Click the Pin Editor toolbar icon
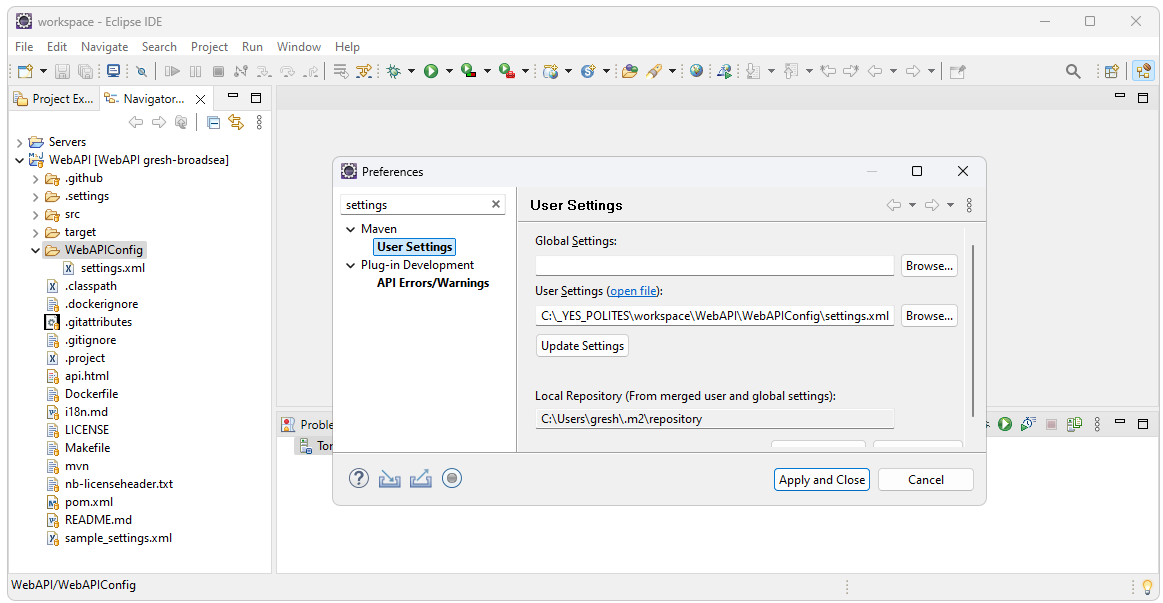 pos(958,71)
